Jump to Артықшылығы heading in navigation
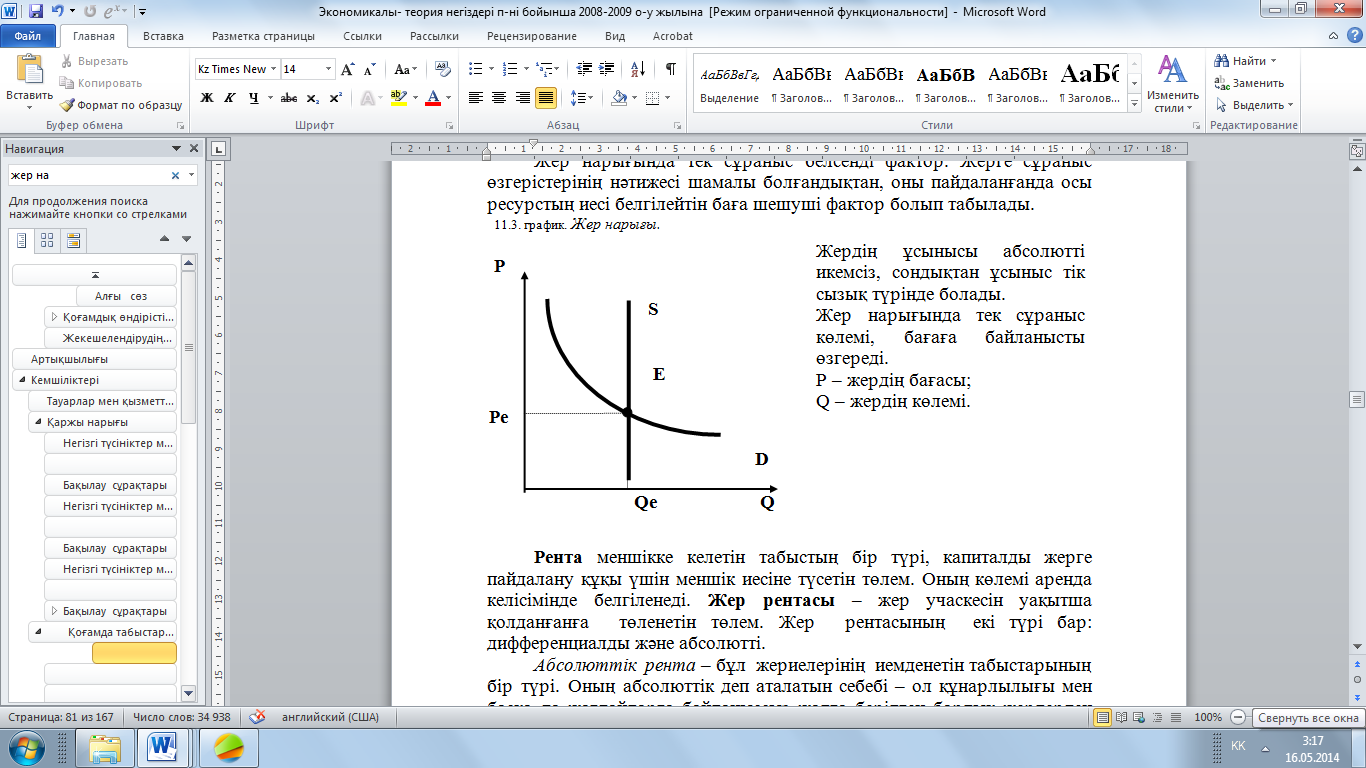 click(95, 359)
